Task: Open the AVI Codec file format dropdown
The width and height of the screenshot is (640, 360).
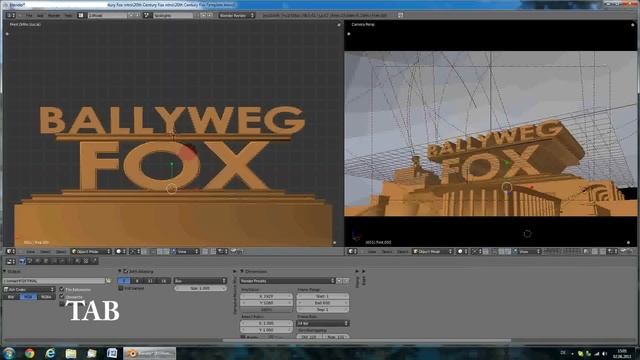Action: click(29, 289)
